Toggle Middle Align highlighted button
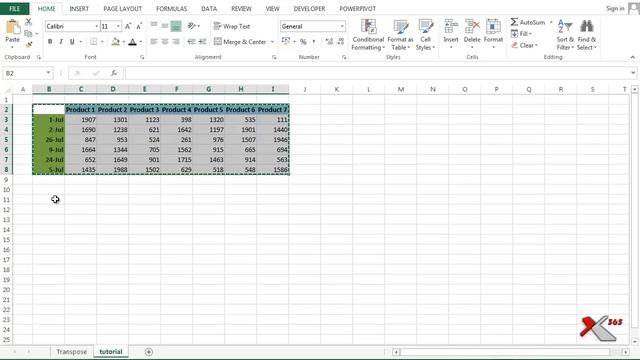640x360 pixels. pyautogui.click(x=165, y=26)
